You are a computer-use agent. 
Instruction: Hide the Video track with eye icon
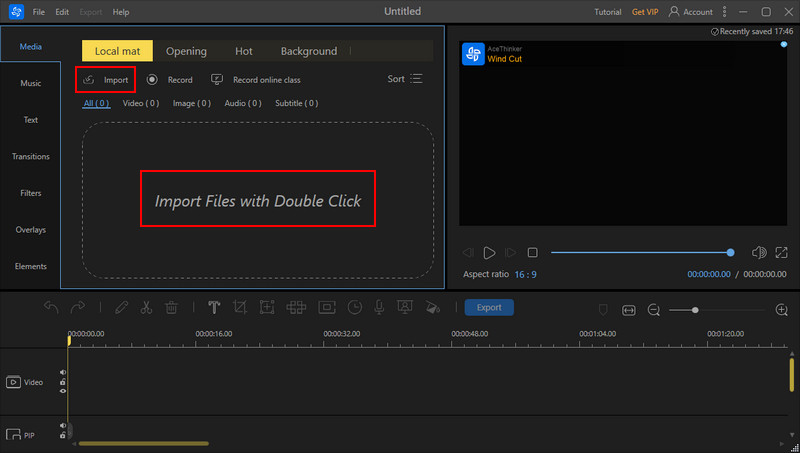[x=63, y=391]
